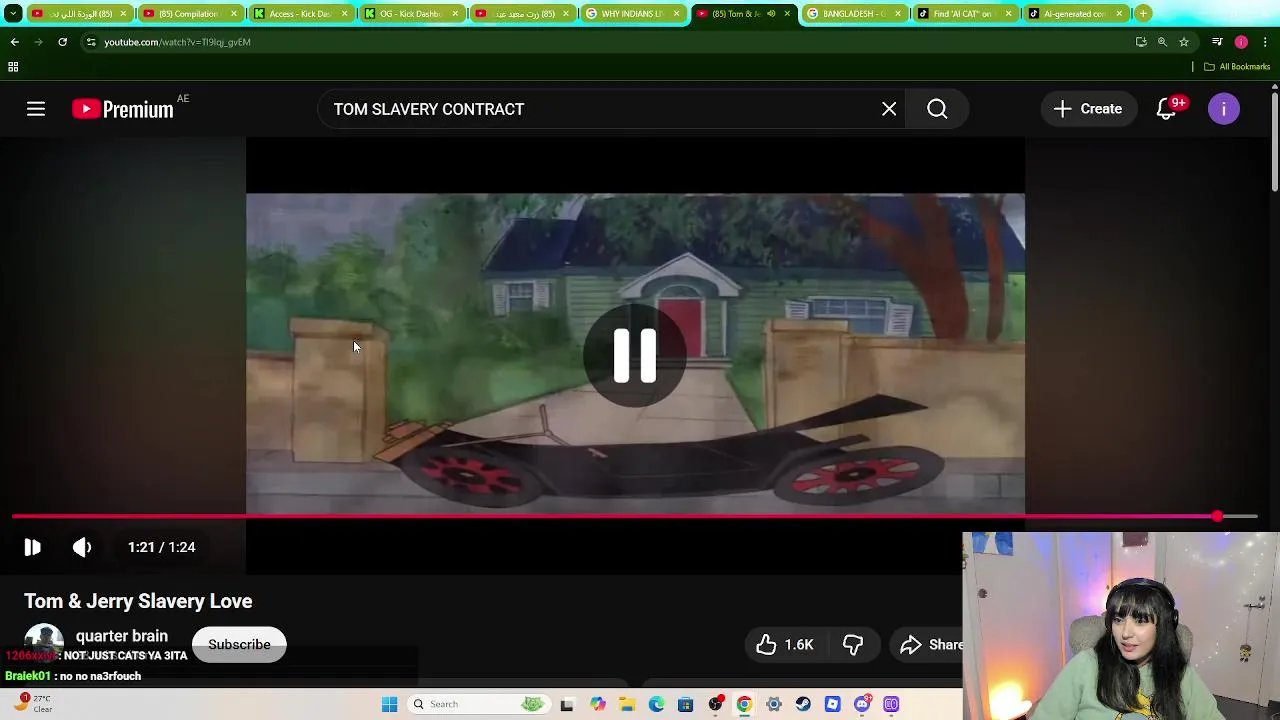Switch to Access - Kick Dashboard tab
The width and height of the screenshot is (1280, 720).
pos(299,14)
